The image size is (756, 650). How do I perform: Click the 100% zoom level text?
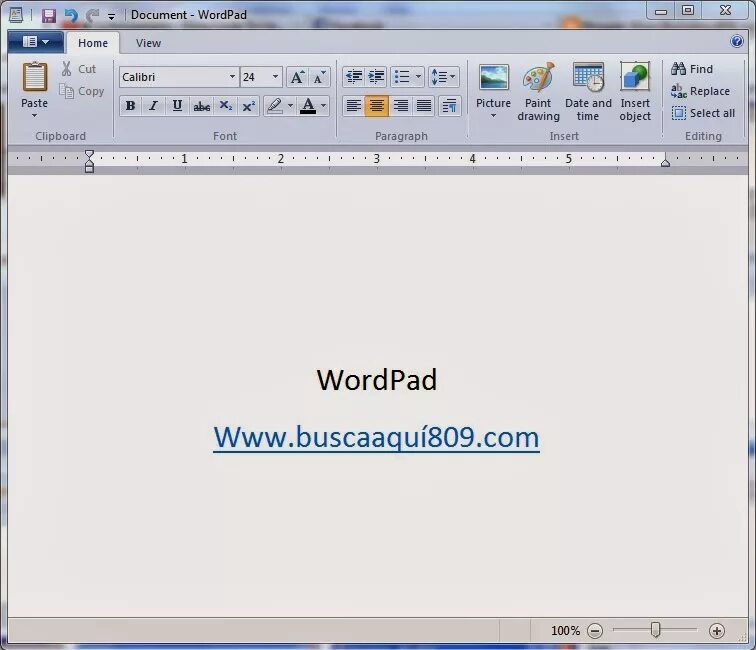(x=565, y=631)
